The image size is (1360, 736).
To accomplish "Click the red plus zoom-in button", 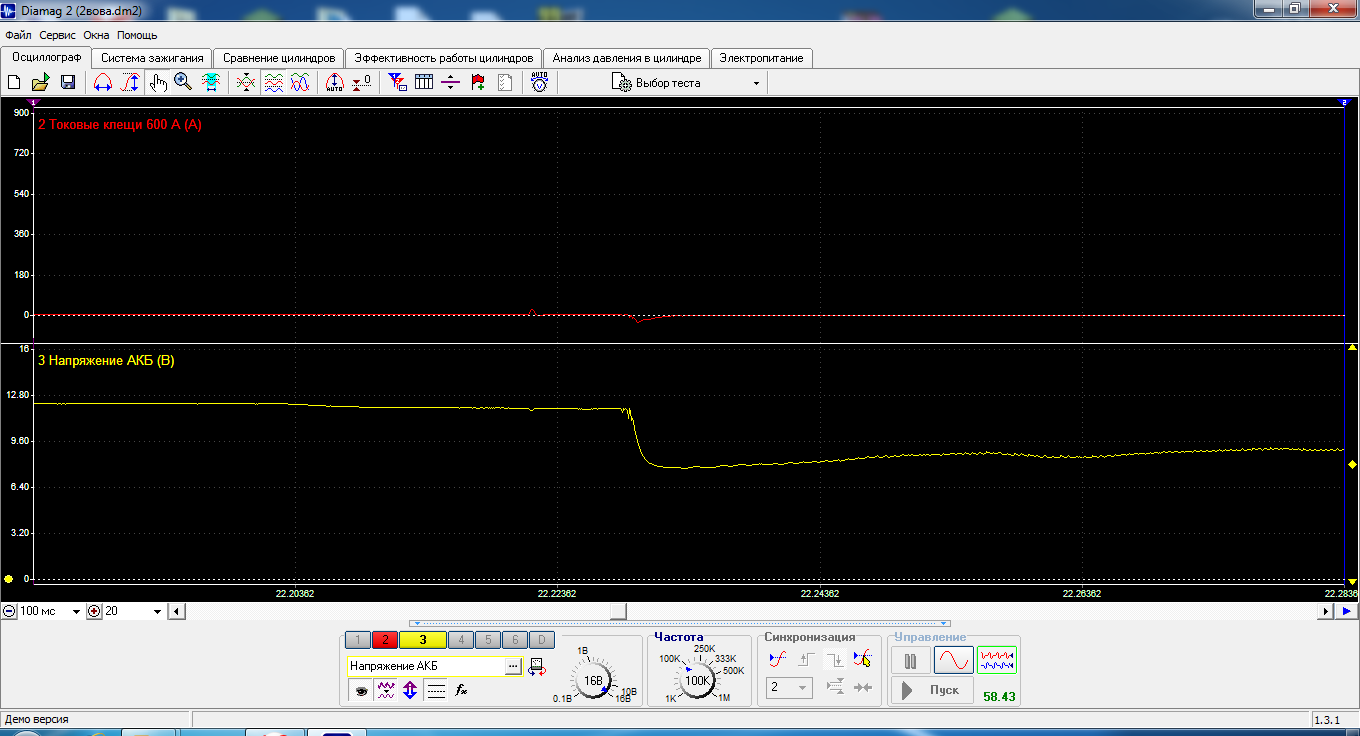I will click(x=94, y=611).
